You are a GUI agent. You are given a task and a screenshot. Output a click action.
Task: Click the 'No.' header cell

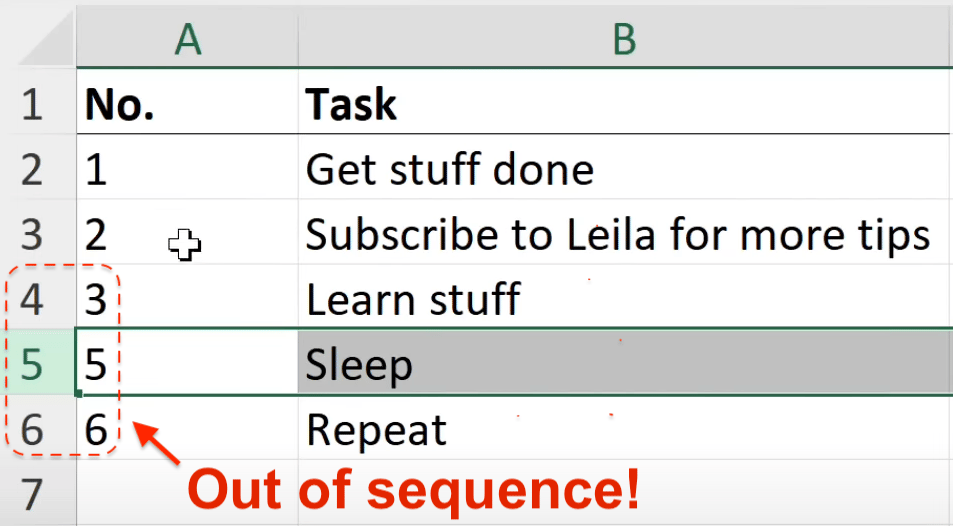(x=188, y=101)
